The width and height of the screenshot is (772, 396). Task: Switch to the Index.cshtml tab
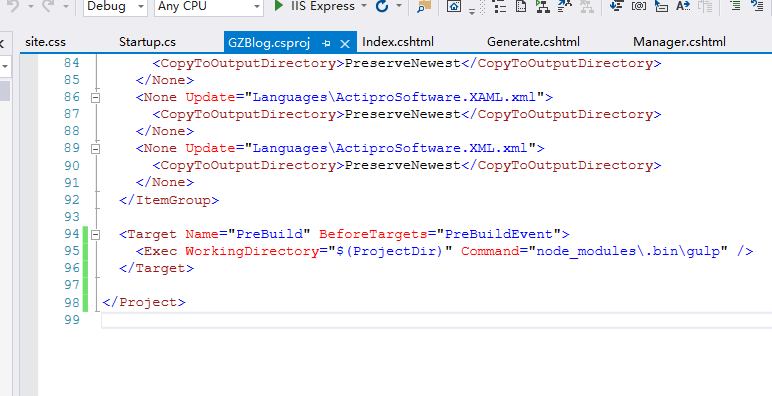click(398, 42)
